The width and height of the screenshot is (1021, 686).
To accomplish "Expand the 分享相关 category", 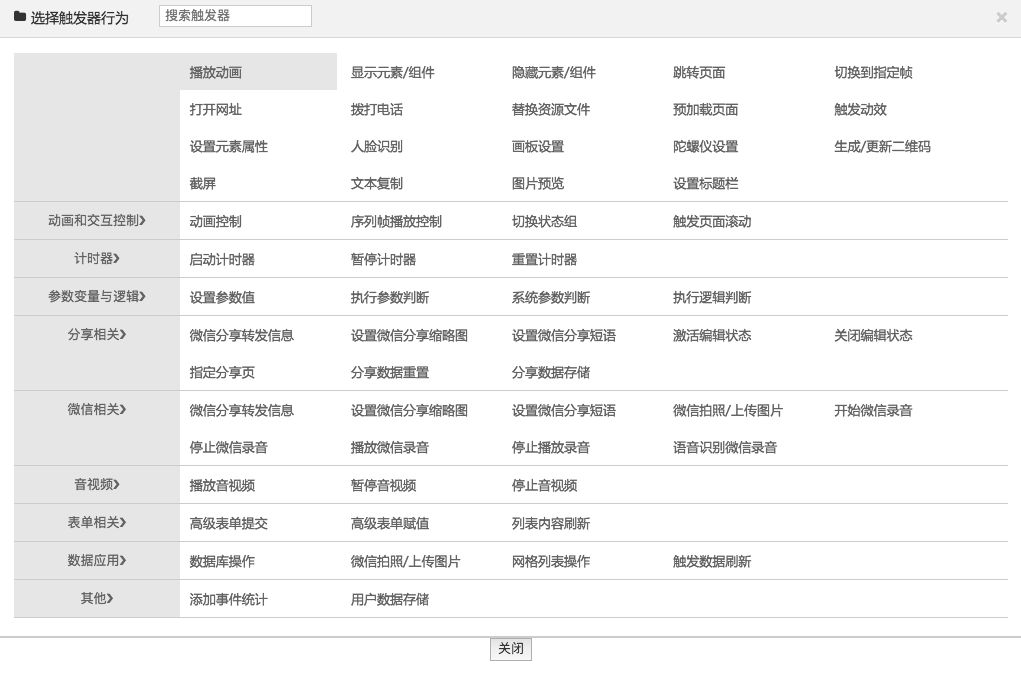I will pos(96,335).
